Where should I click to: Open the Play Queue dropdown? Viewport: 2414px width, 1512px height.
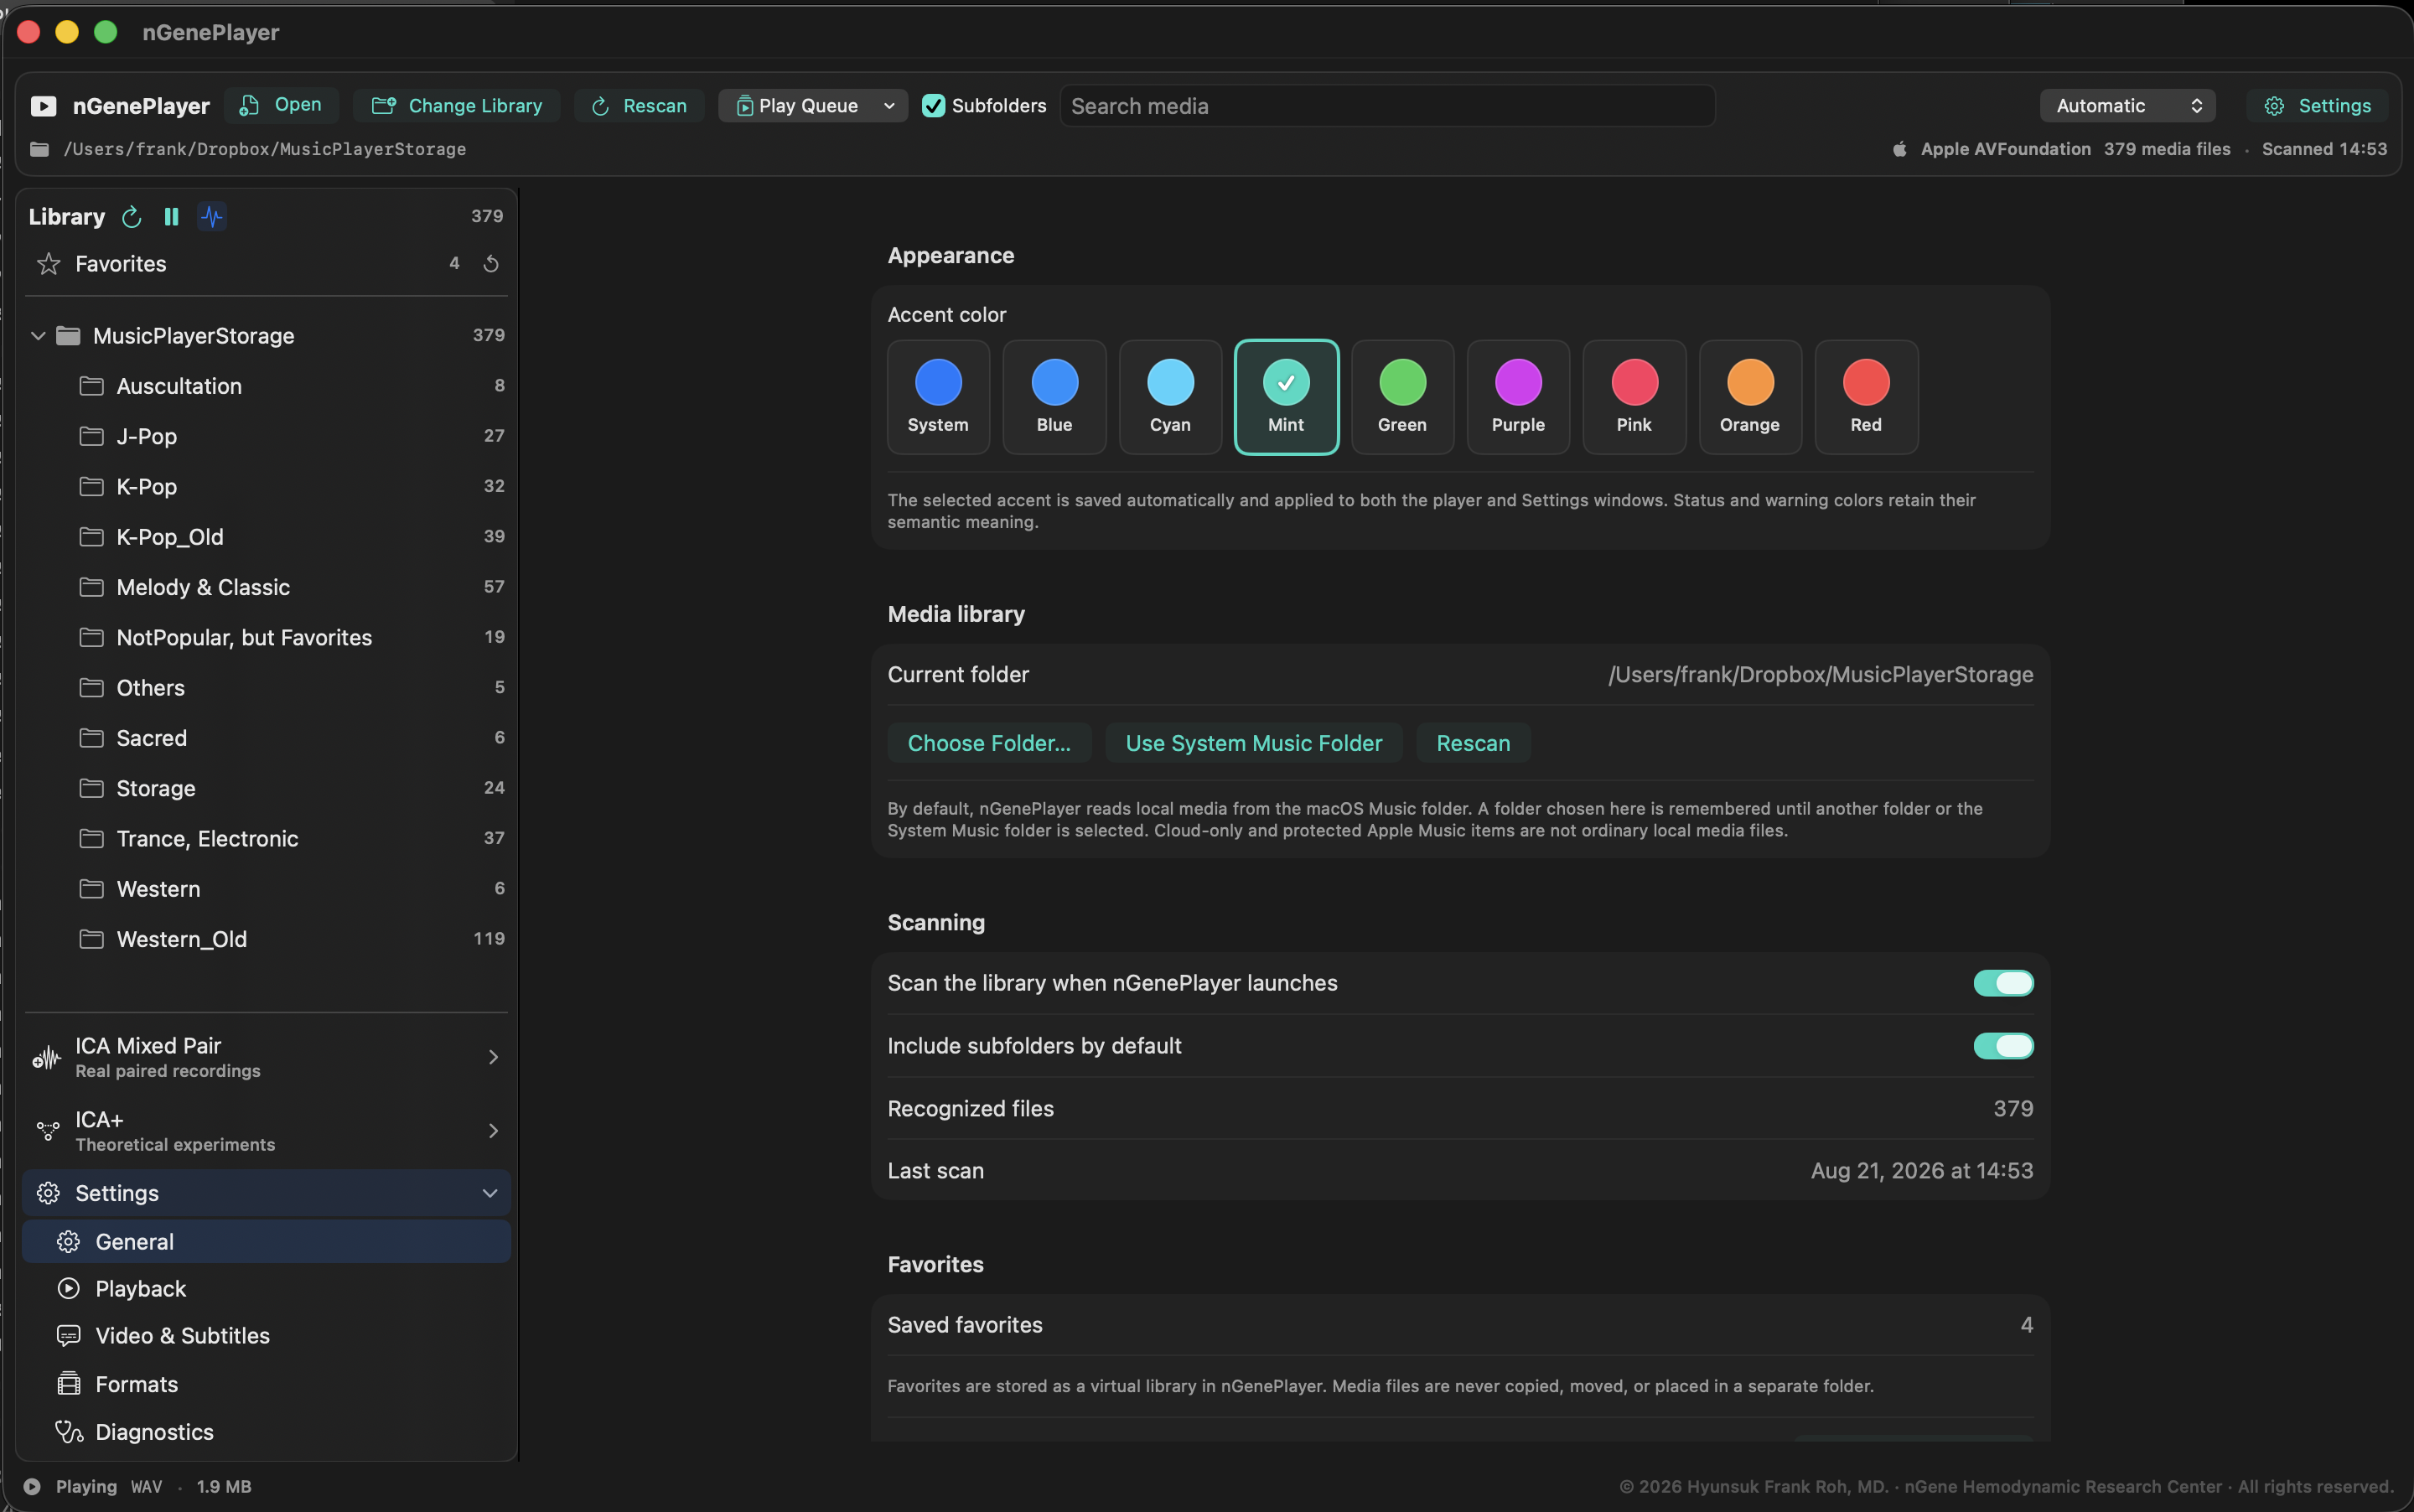(x=813, y=106)
